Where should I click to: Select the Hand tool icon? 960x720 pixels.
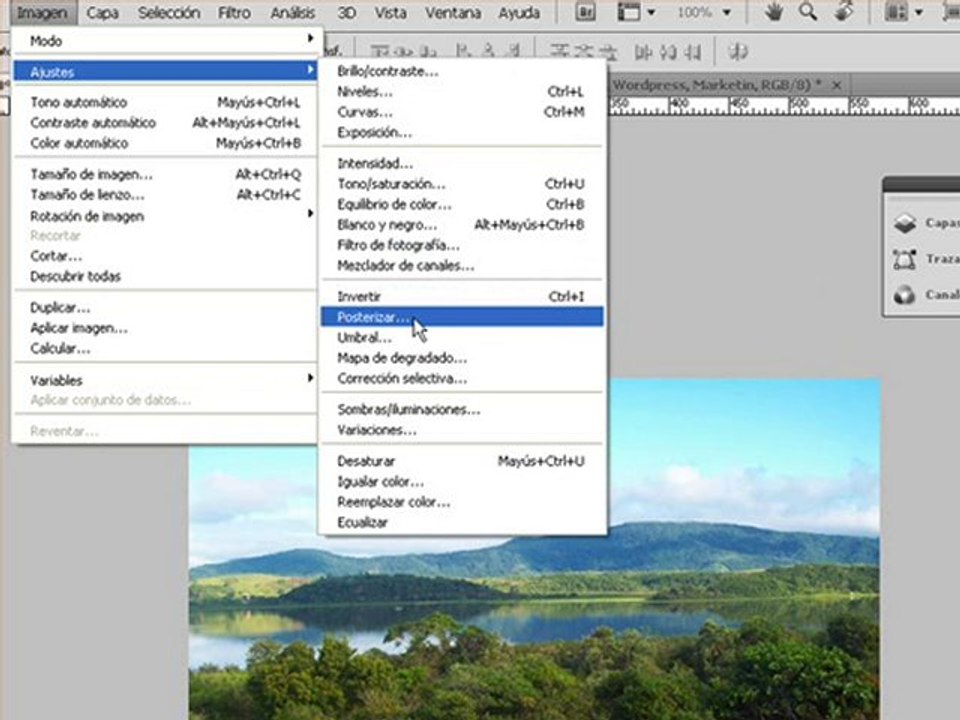774,12
